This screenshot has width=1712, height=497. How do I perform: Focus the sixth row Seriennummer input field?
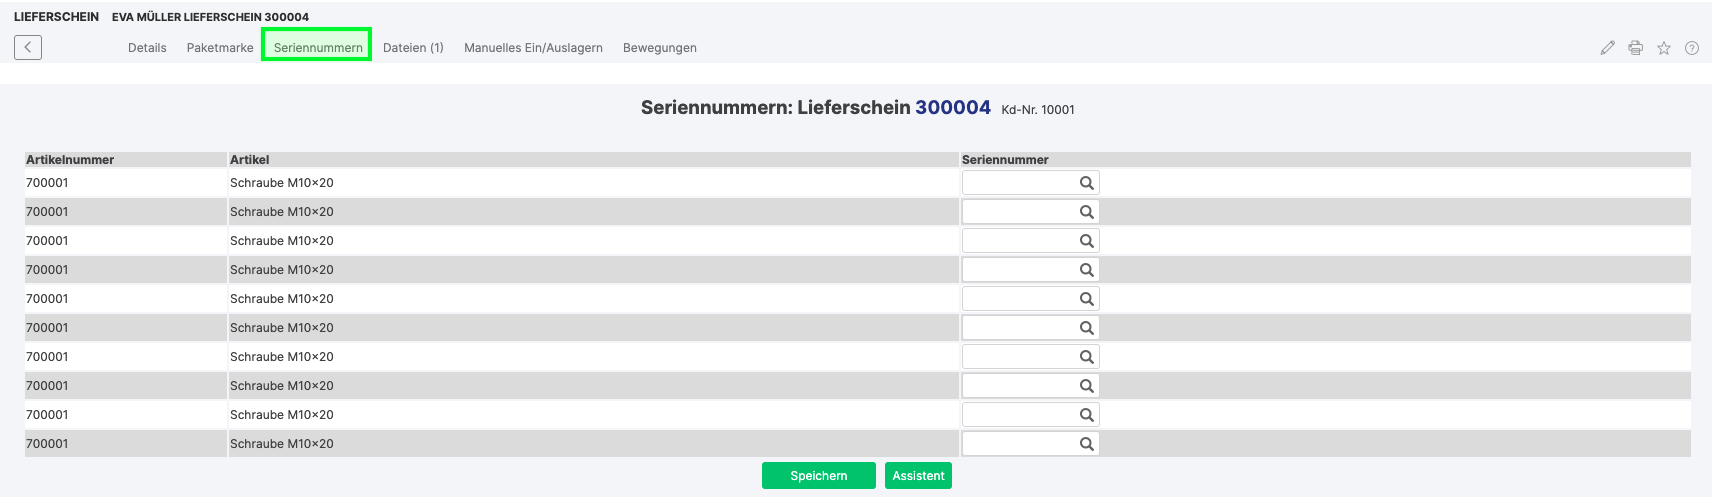(1018, 328)
